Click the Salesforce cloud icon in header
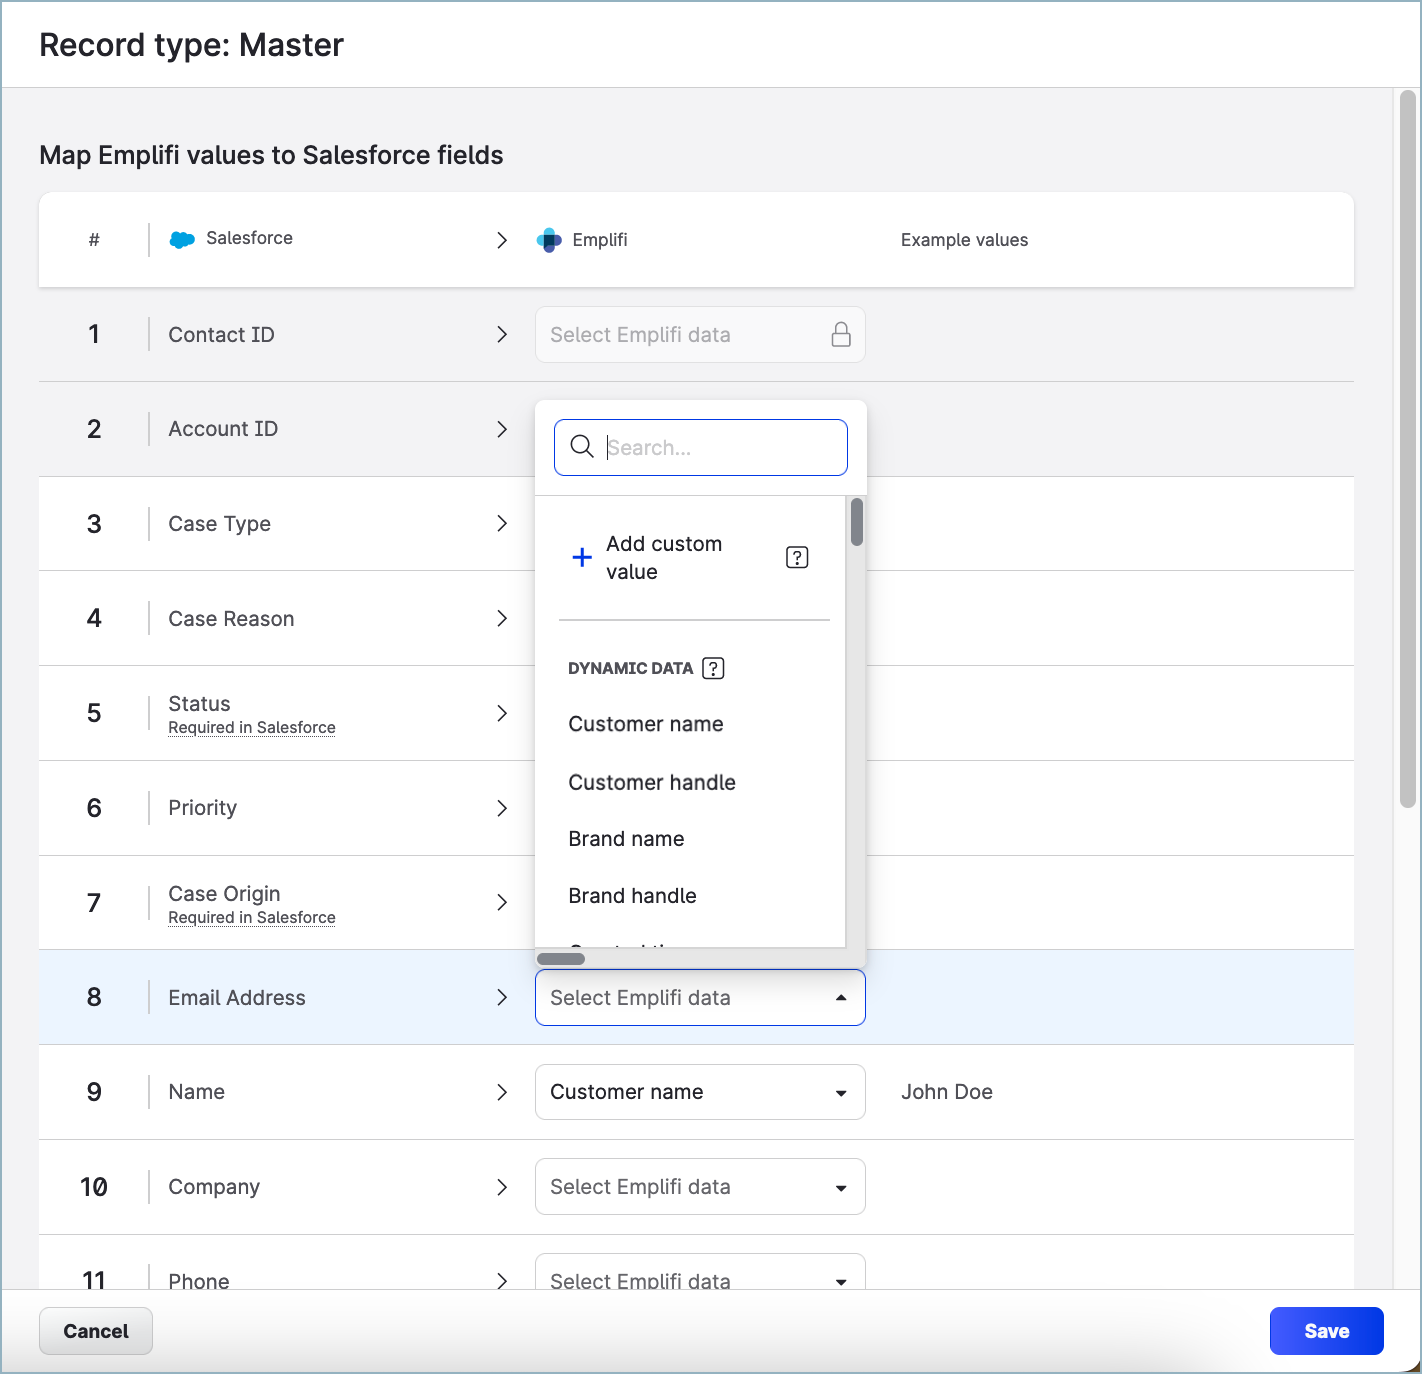 click(180, 239)
